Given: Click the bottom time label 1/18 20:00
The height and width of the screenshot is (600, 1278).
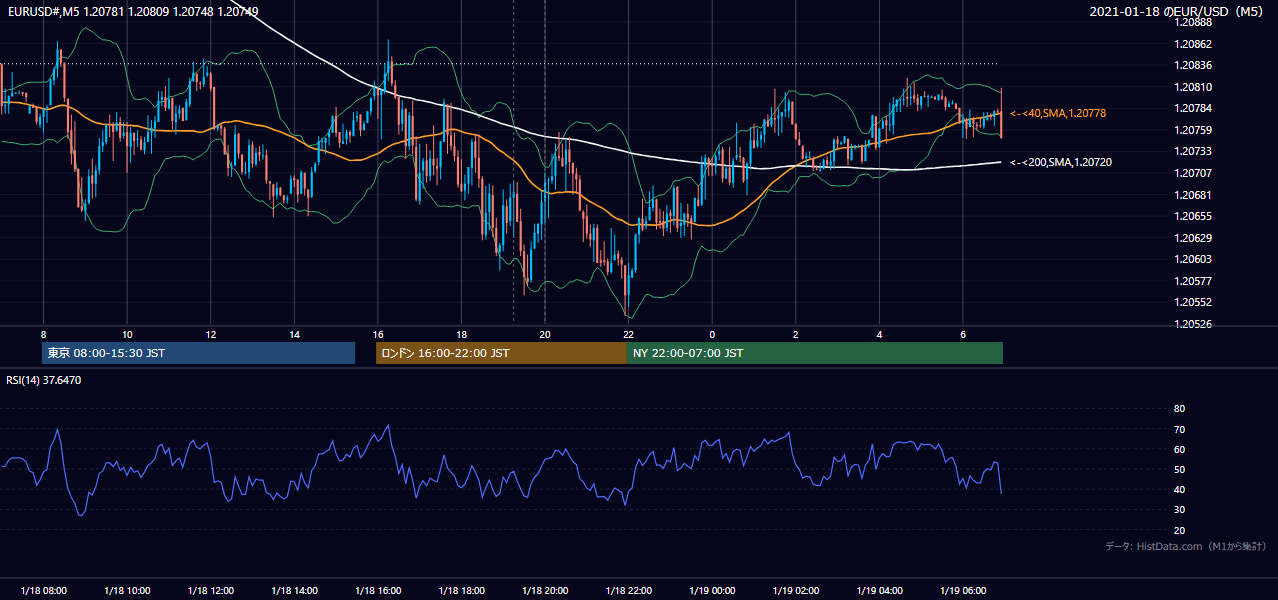Looking at the screenshot, I should 545,591.
